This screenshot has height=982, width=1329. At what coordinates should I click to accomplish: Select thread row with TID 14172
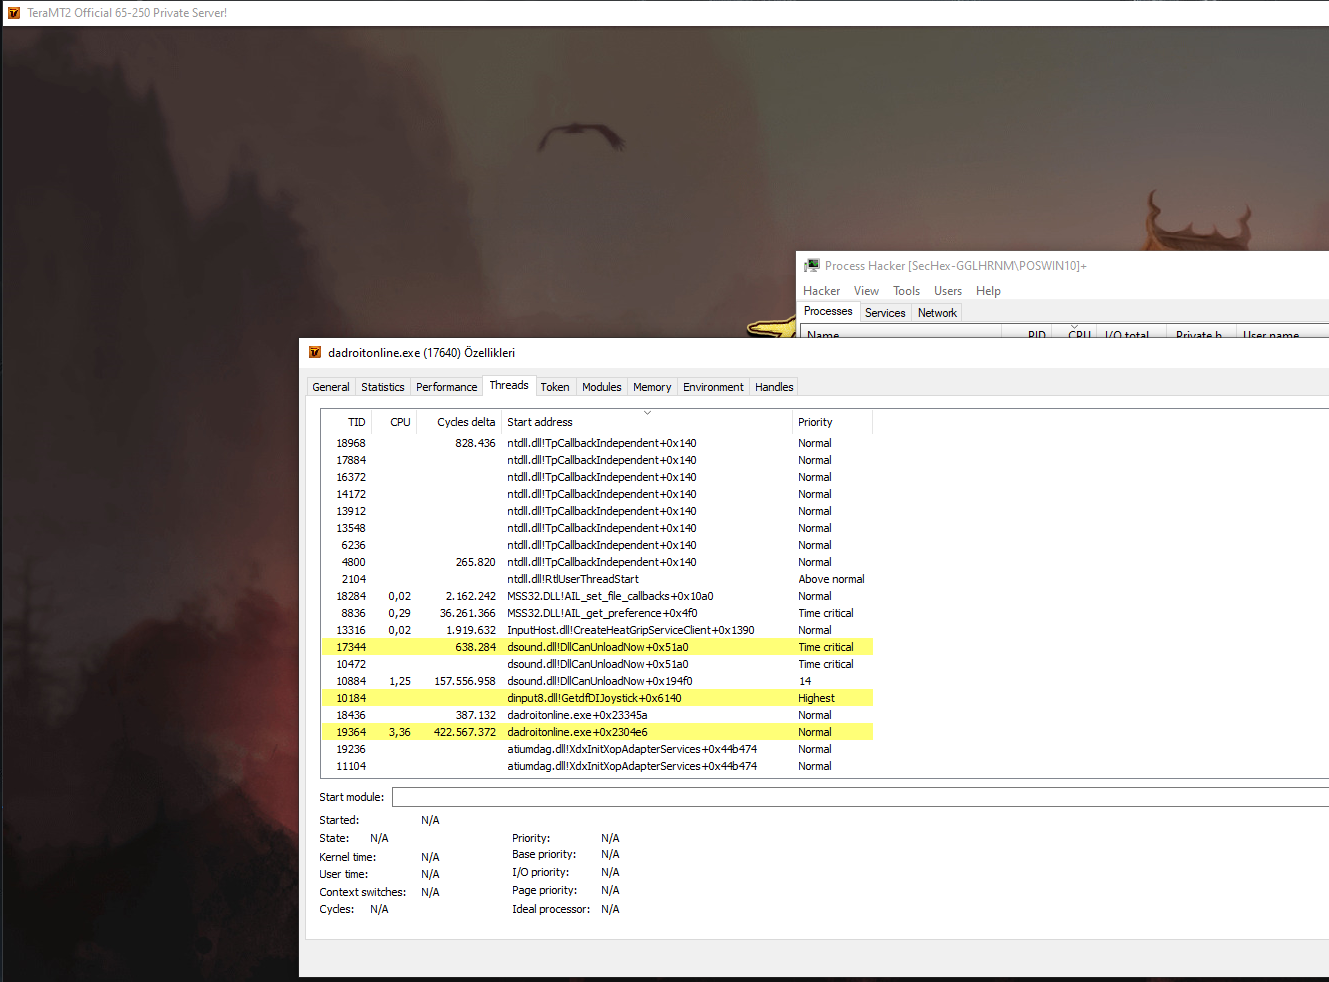597,494
